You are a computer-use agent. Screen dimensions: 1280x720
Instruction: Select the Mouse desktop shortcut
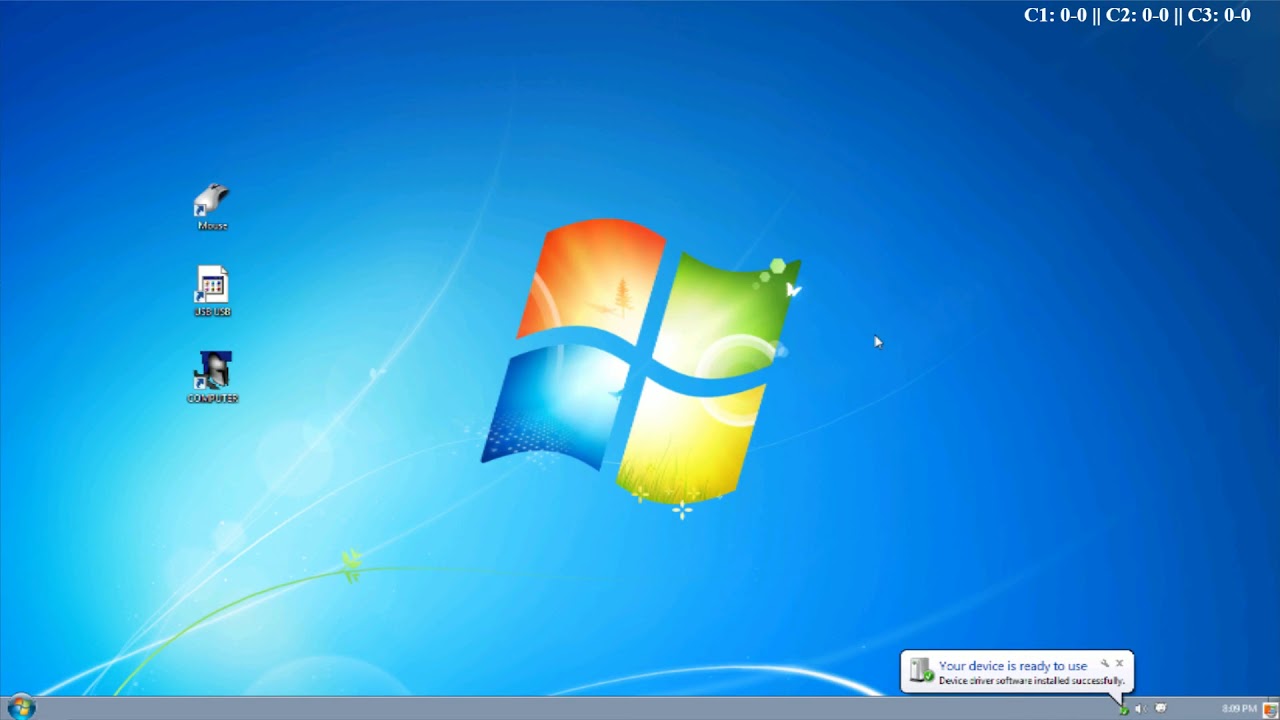(212, 207)
